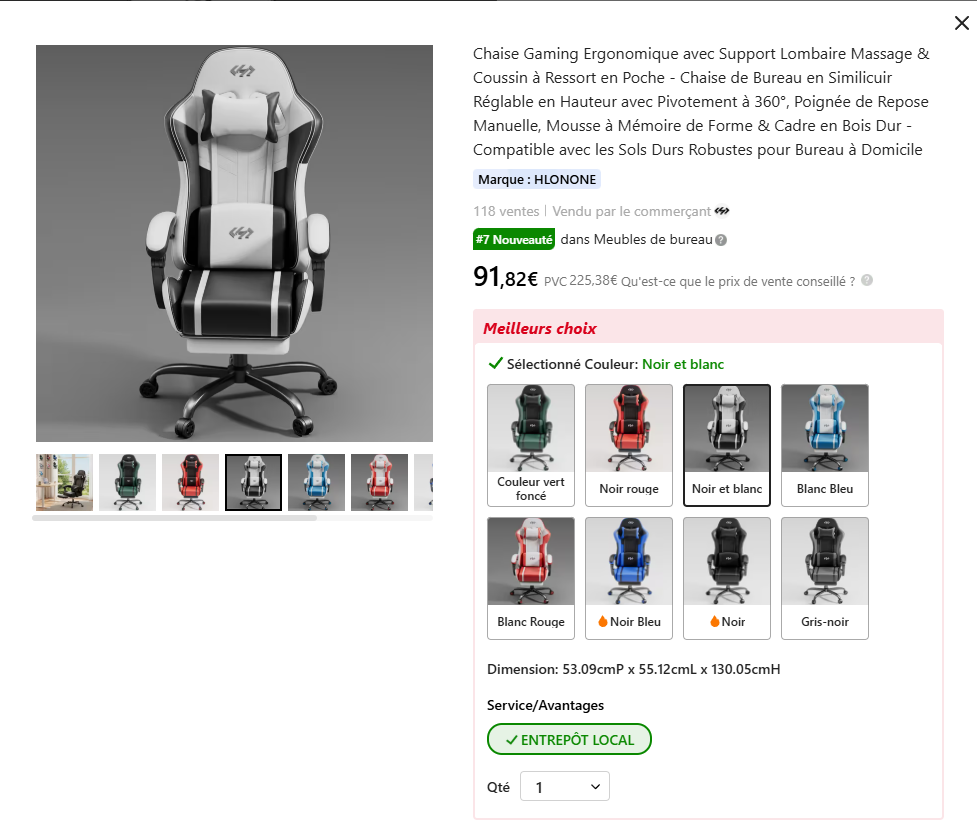The width and height of the screenshot is (977, 832).
Task: Click the '#7 Nouveauté' ranking badge
Action: click(514, 240)
